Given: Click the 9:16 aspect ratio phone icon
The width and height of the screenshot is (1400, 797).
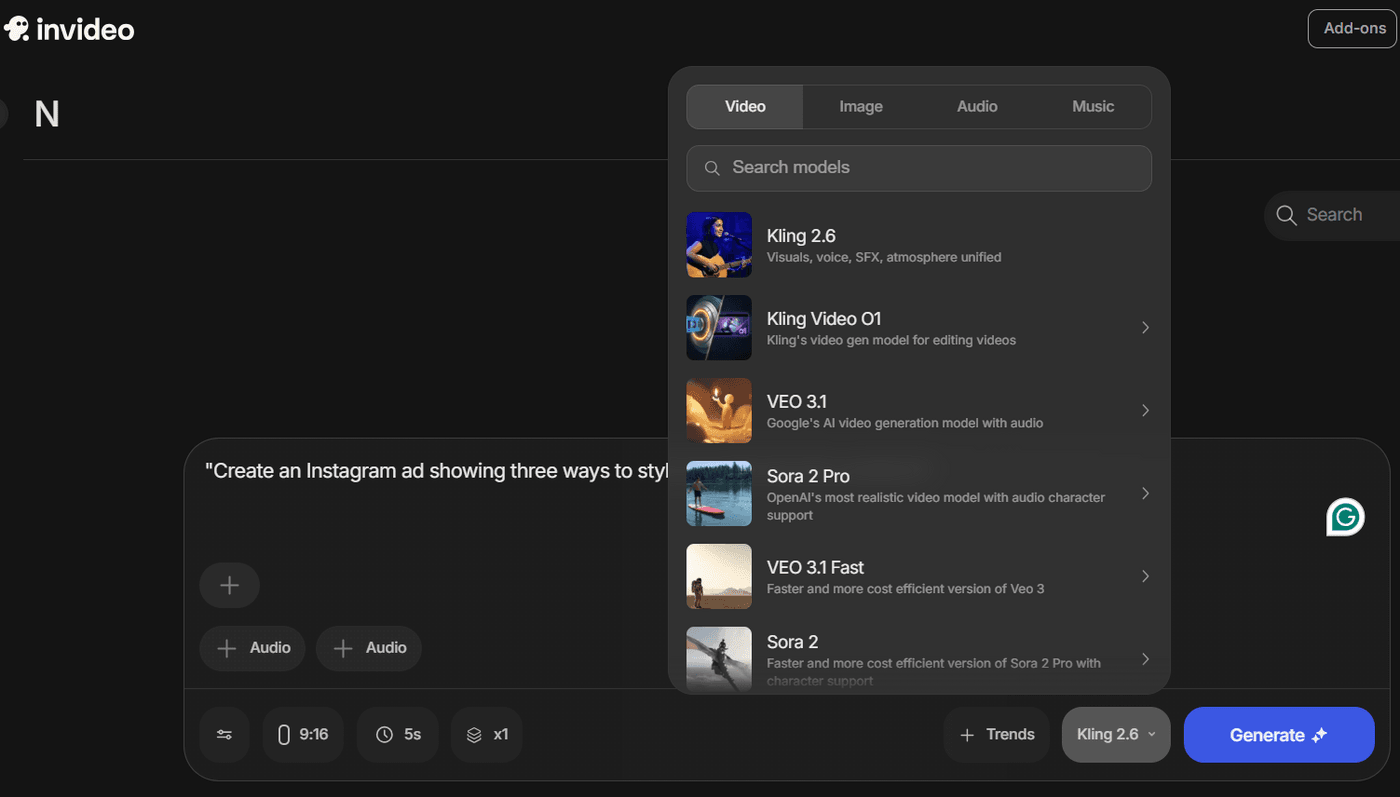Looking at the screenshot, I should [283, 735].
